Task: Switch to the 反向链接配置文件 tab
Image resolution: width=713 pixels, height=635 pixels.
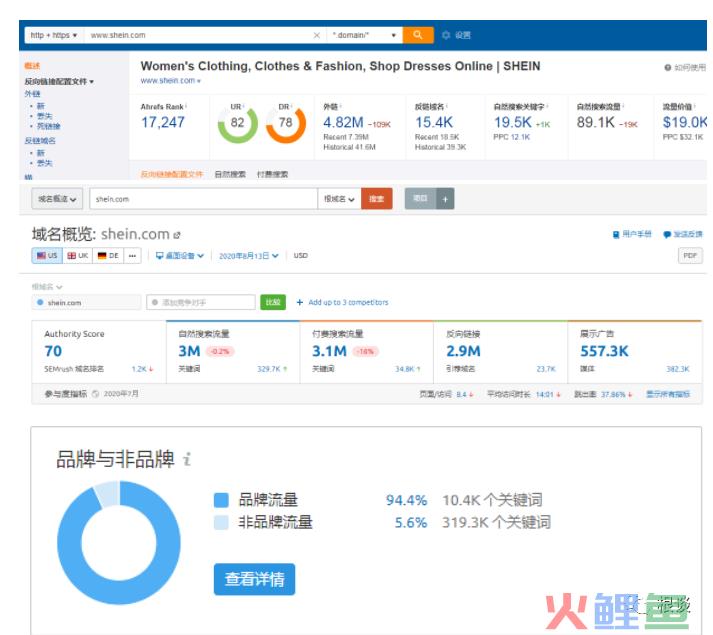Action: tap(171, 174)
